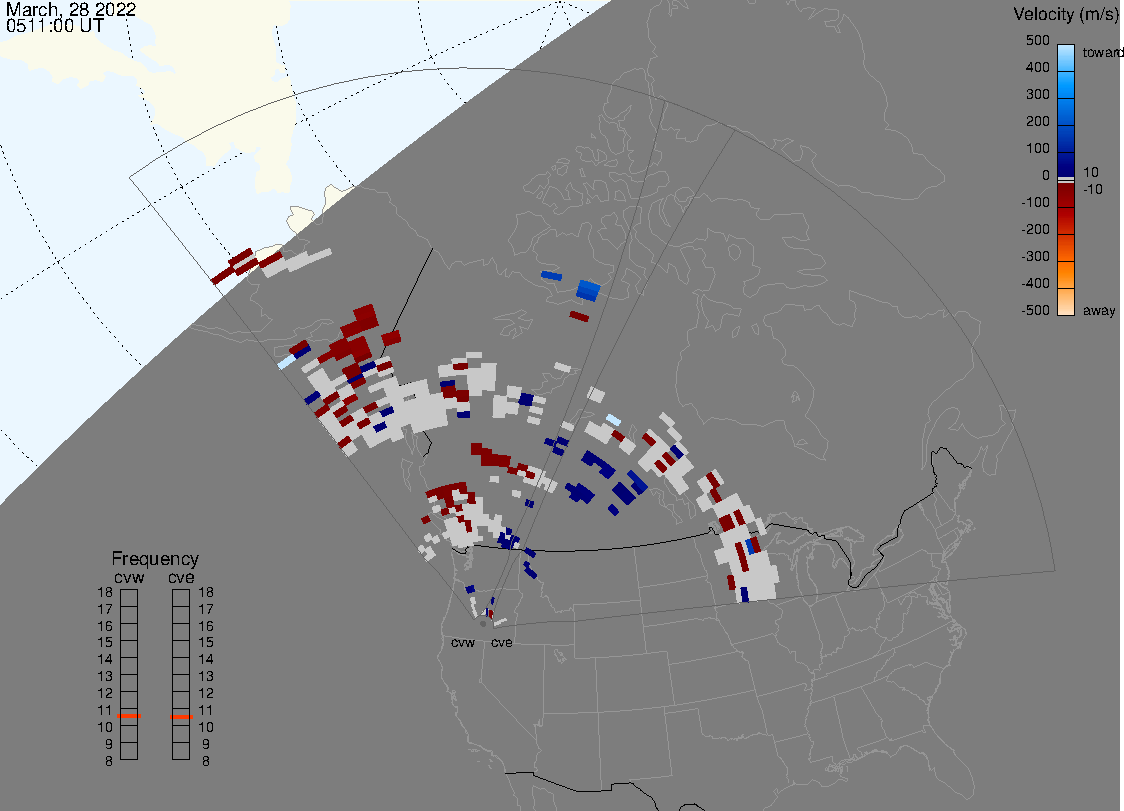The height and width of the screenshot is (811, 1124).
Task: Click the 'toward' label on velocity scale
Action: coord(1102,52)
